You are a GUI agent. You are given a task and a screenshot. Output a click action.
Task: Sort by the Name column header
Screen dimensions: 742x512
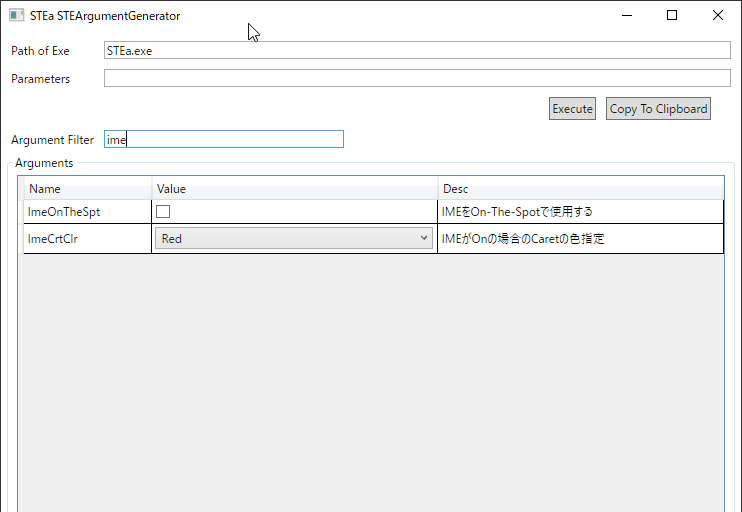pos(88,188)
